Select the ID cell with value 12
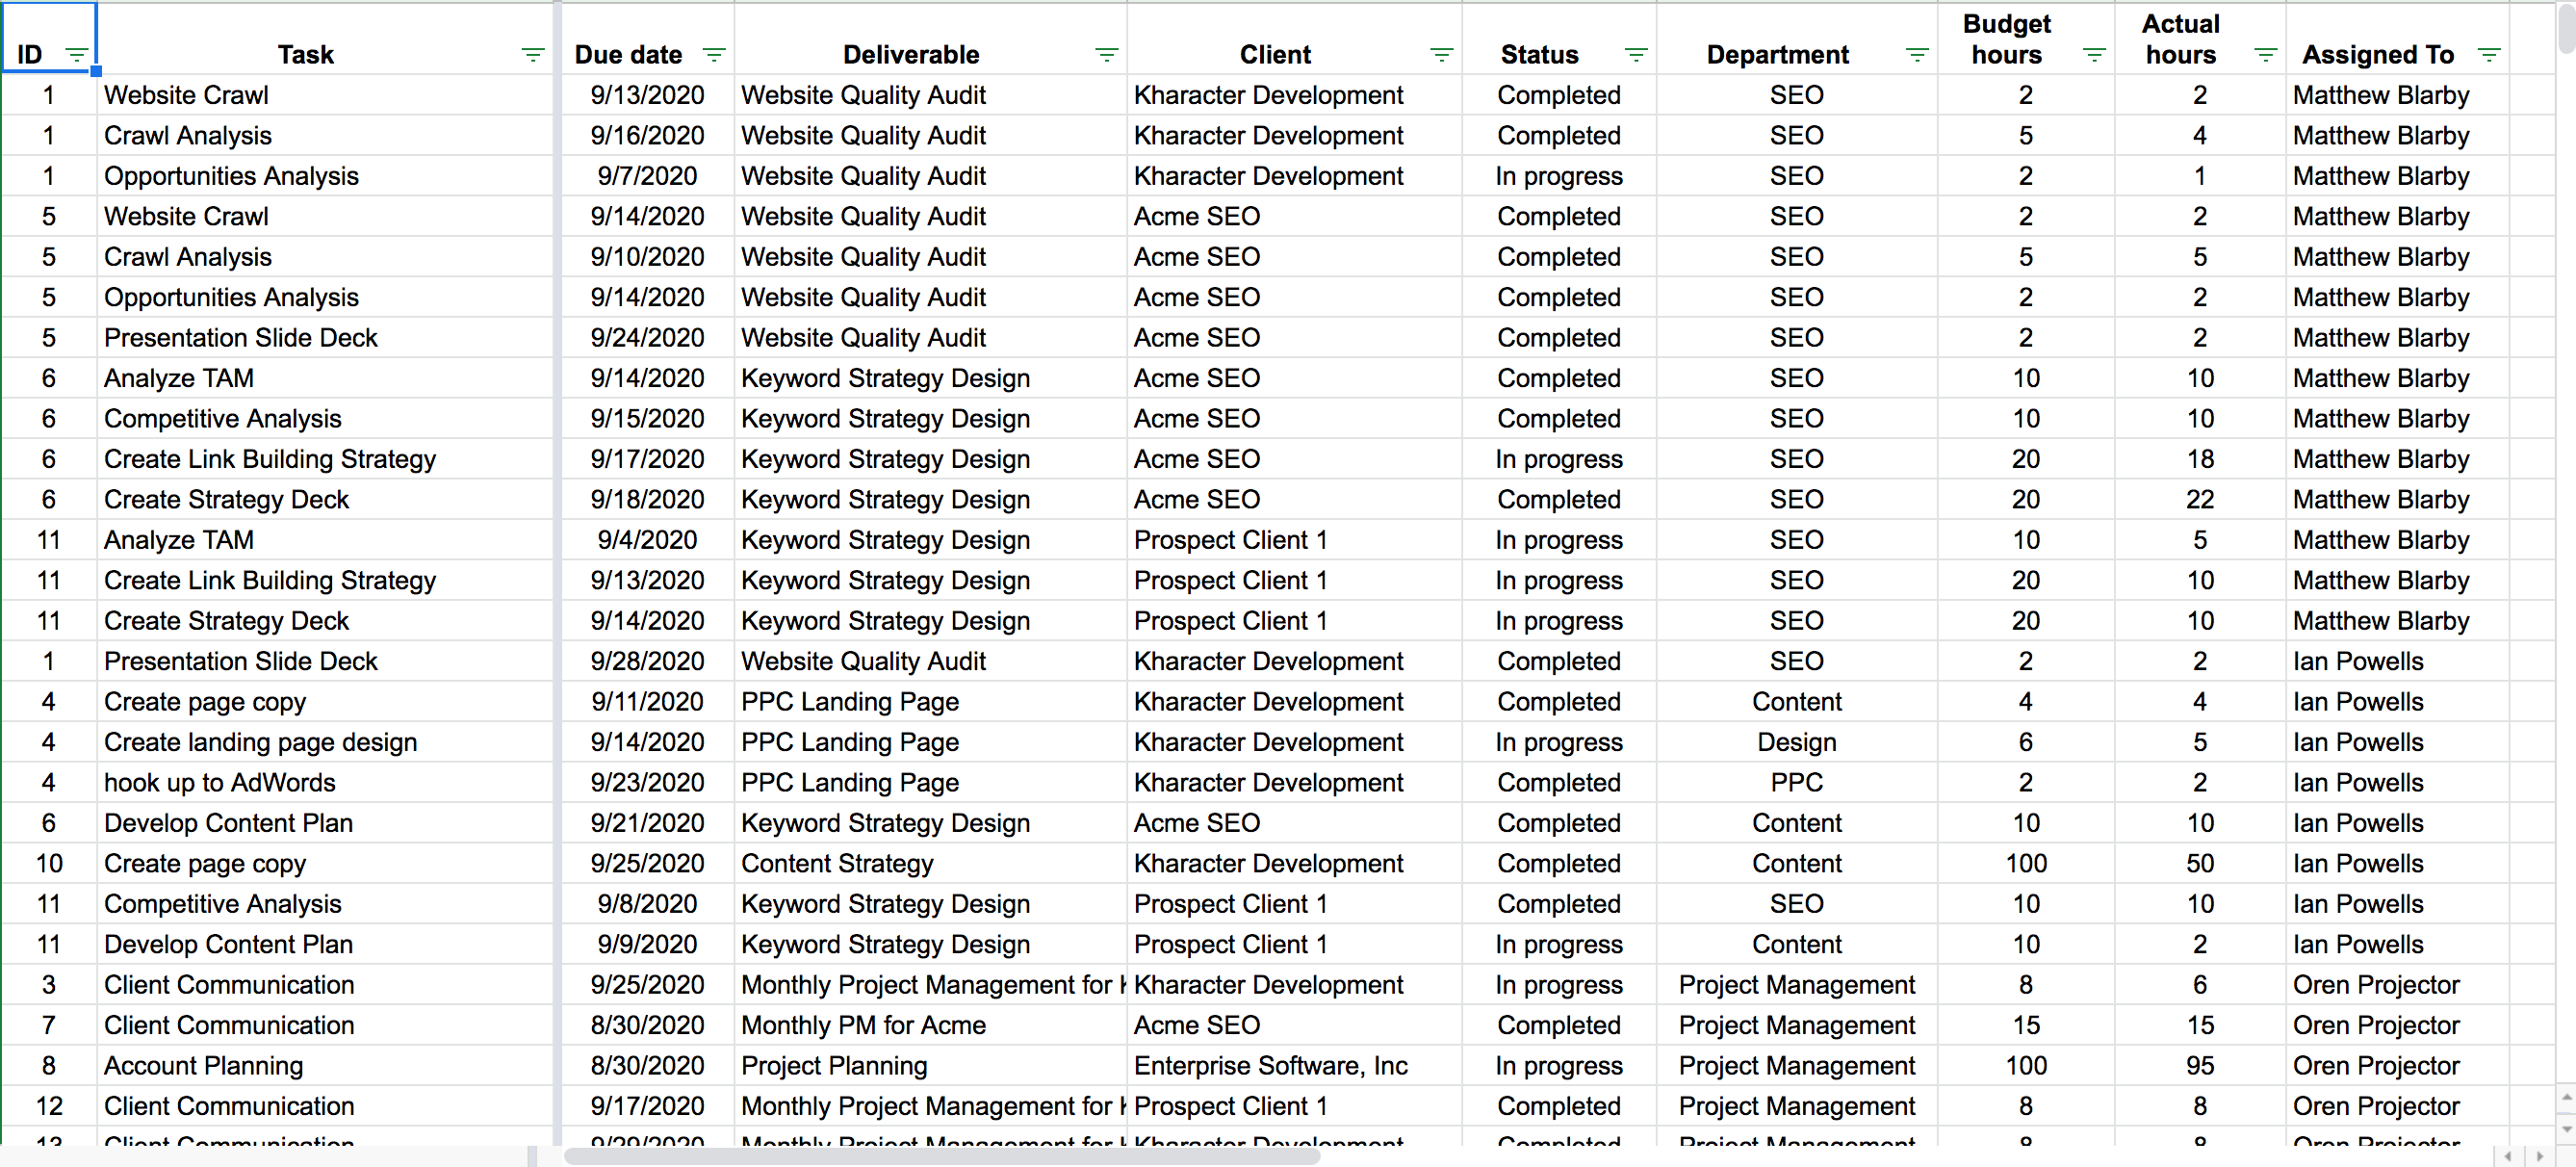Viewport: 2576px width, 1167px height. point(49,1106)
